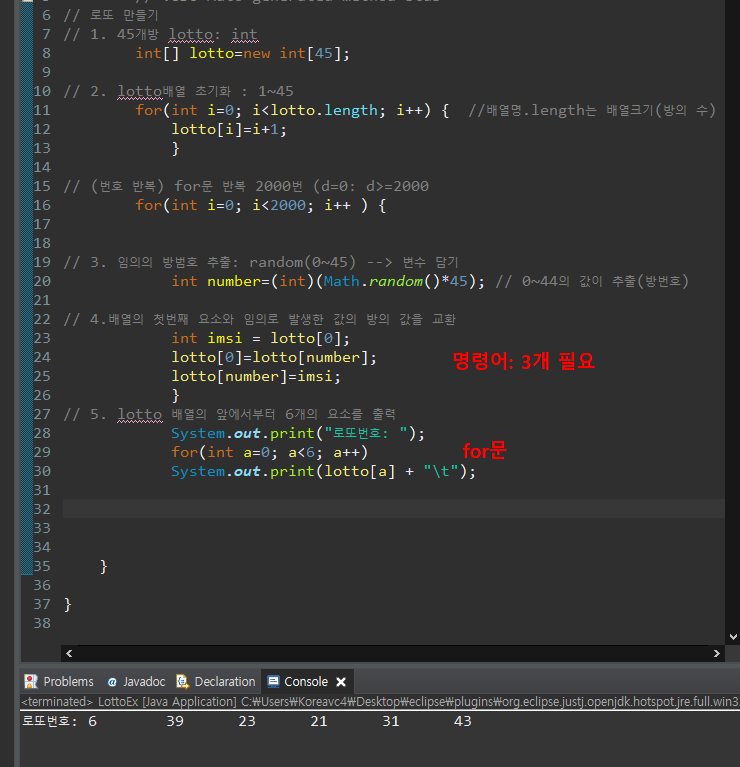Click console output number 23

coord(247,721)
